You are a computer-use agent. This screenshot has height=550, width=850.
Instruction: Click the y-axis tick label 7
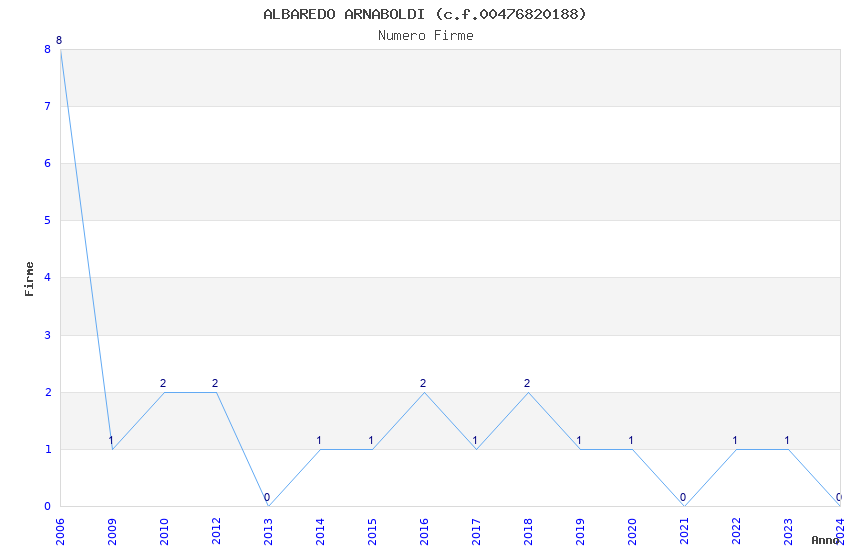tap(48, 106)
